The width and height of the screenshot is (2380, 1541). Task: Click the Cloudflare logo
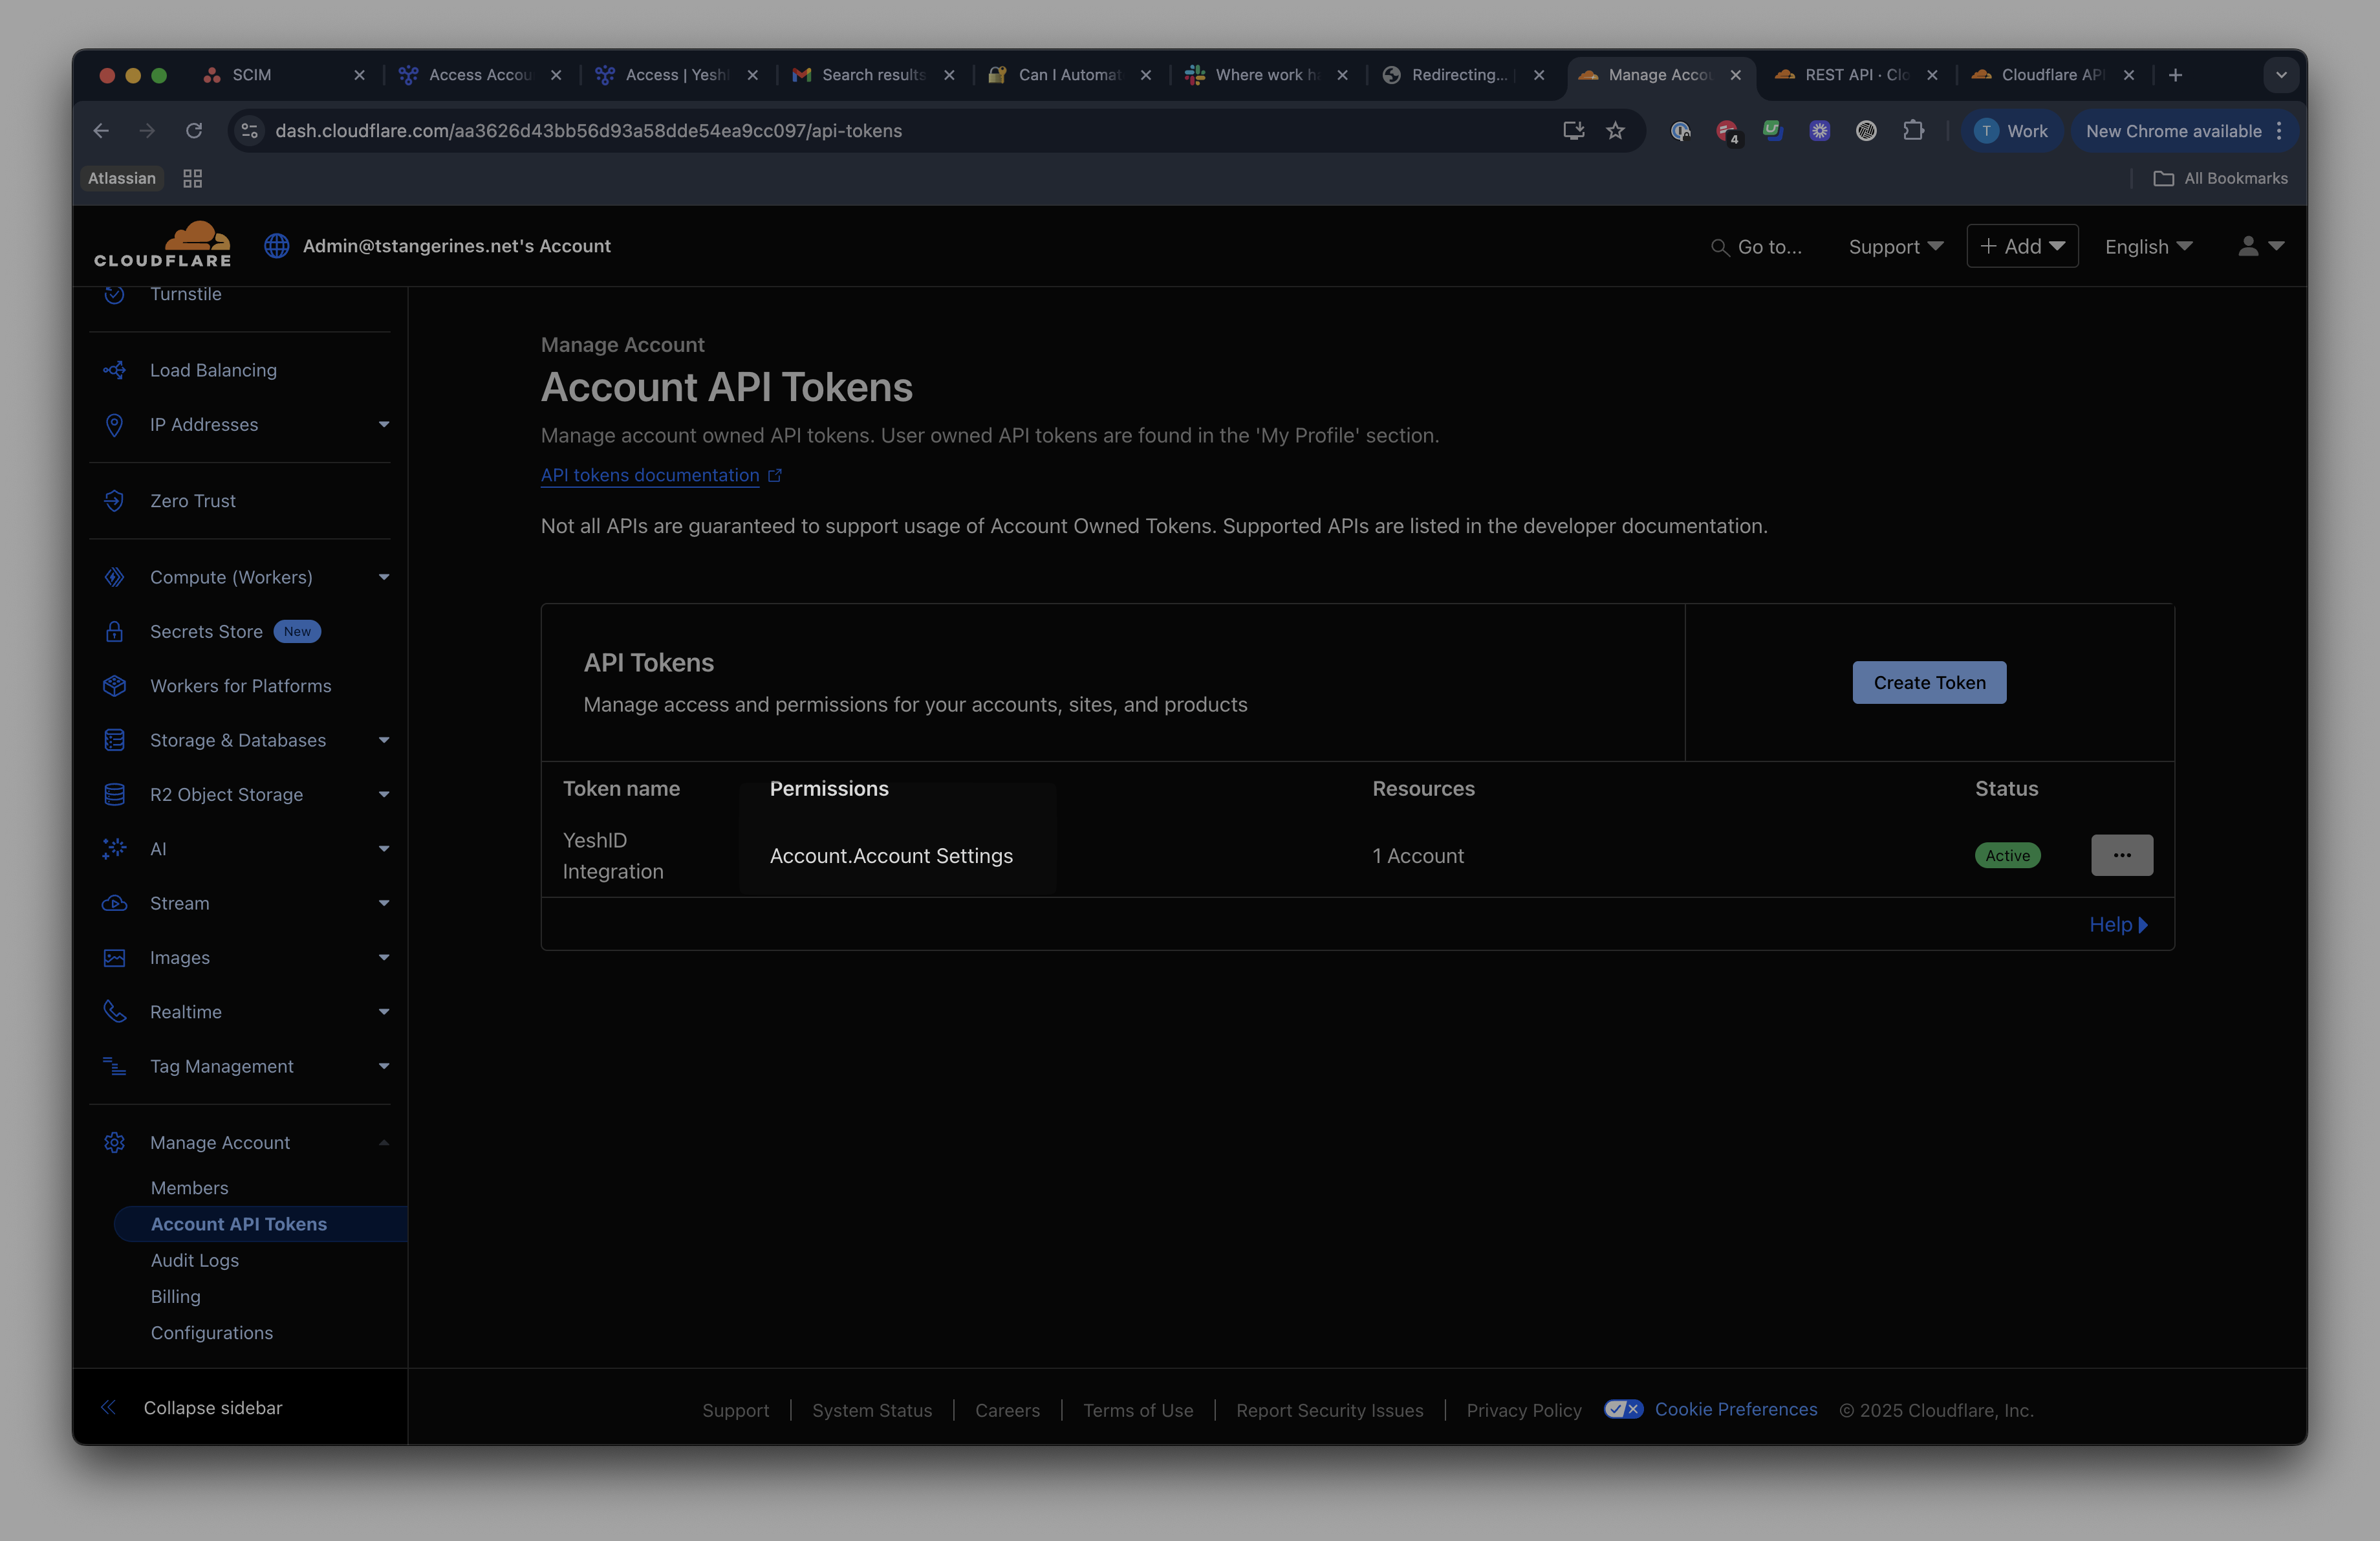[x=163, y=245]
